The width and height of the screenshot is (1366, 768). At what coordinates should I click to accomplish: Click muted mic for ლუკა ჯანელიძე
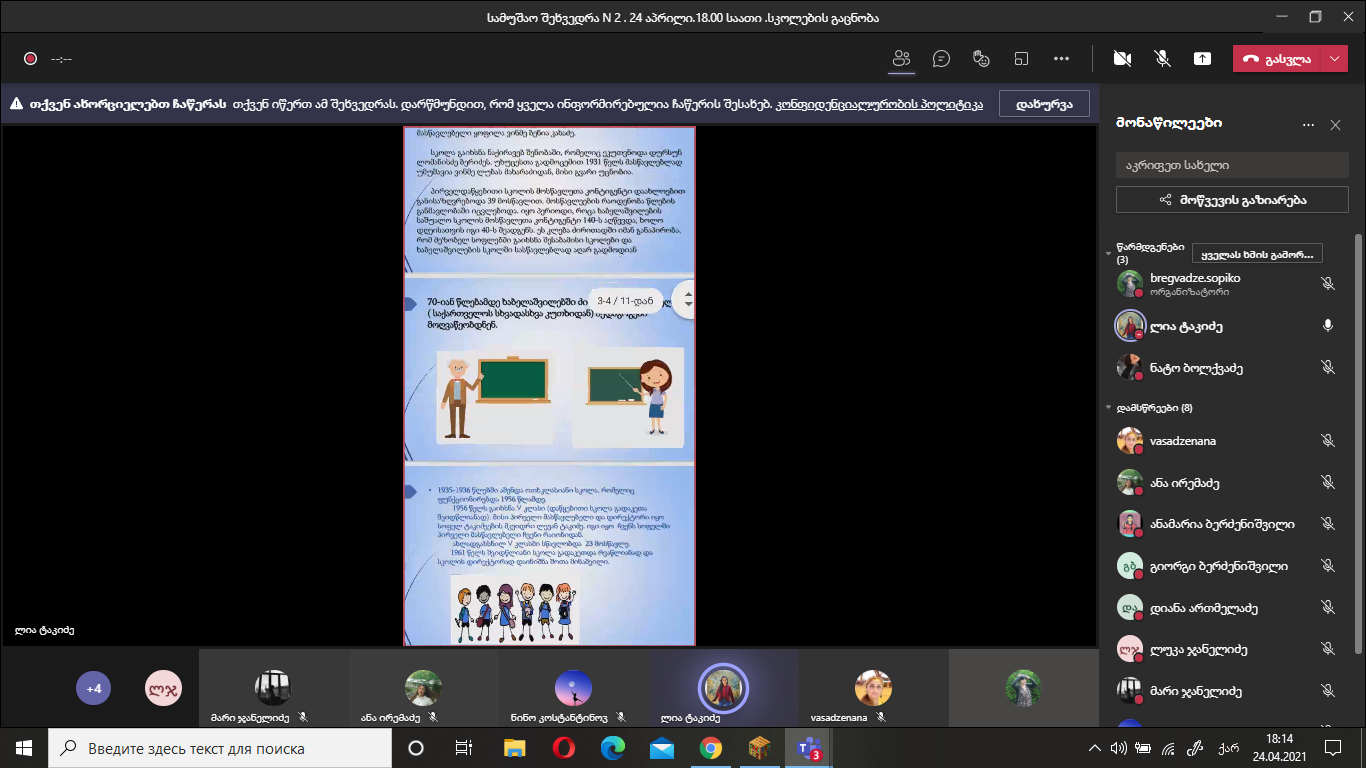point(1328,649)
